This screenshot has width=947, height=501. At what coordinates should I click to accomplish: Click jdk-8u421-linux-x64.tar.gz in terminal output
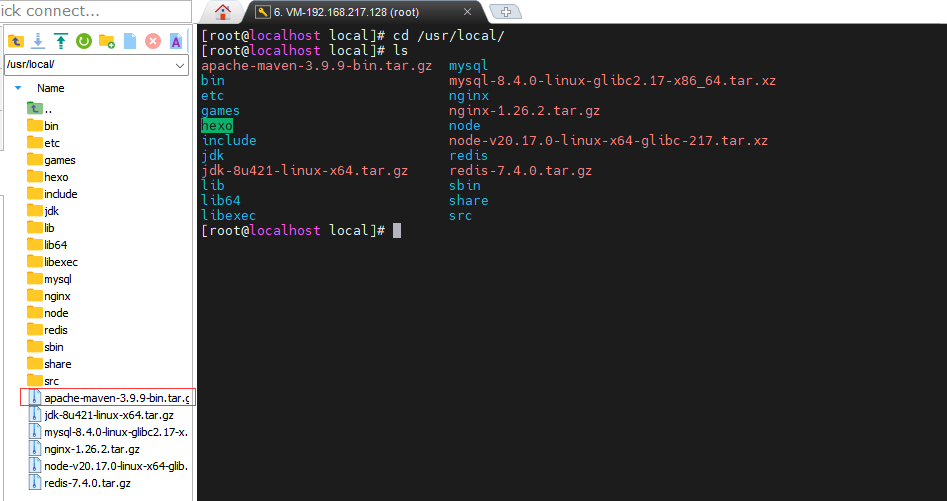(304, 171)
